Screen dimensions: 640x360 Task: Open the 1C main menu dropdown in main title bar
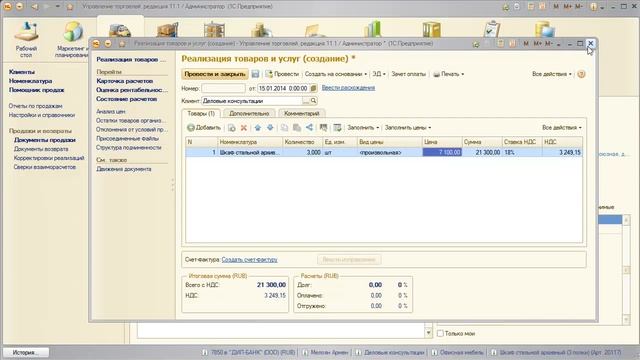pos(19,7)
